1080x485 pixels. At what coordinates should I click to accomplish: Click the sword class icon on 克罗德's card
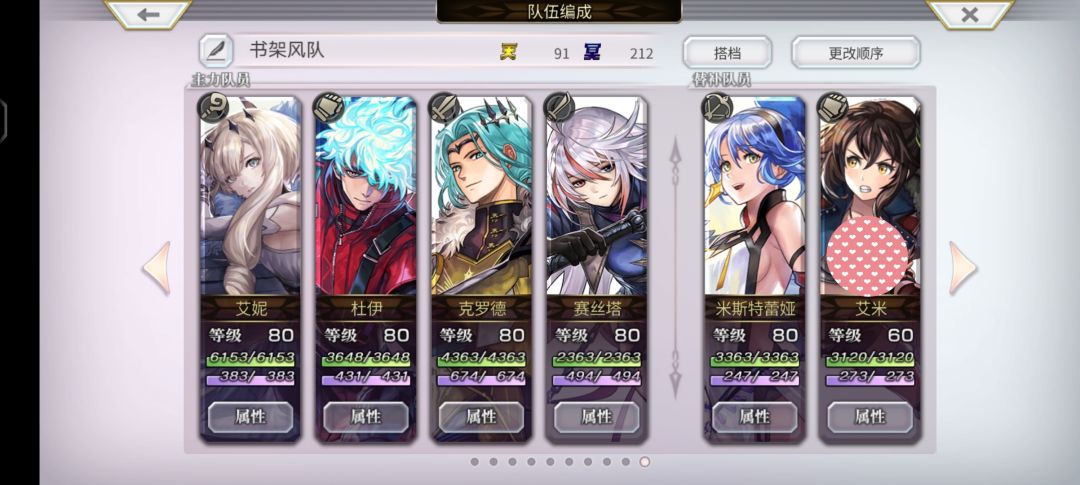click(444, 108)
